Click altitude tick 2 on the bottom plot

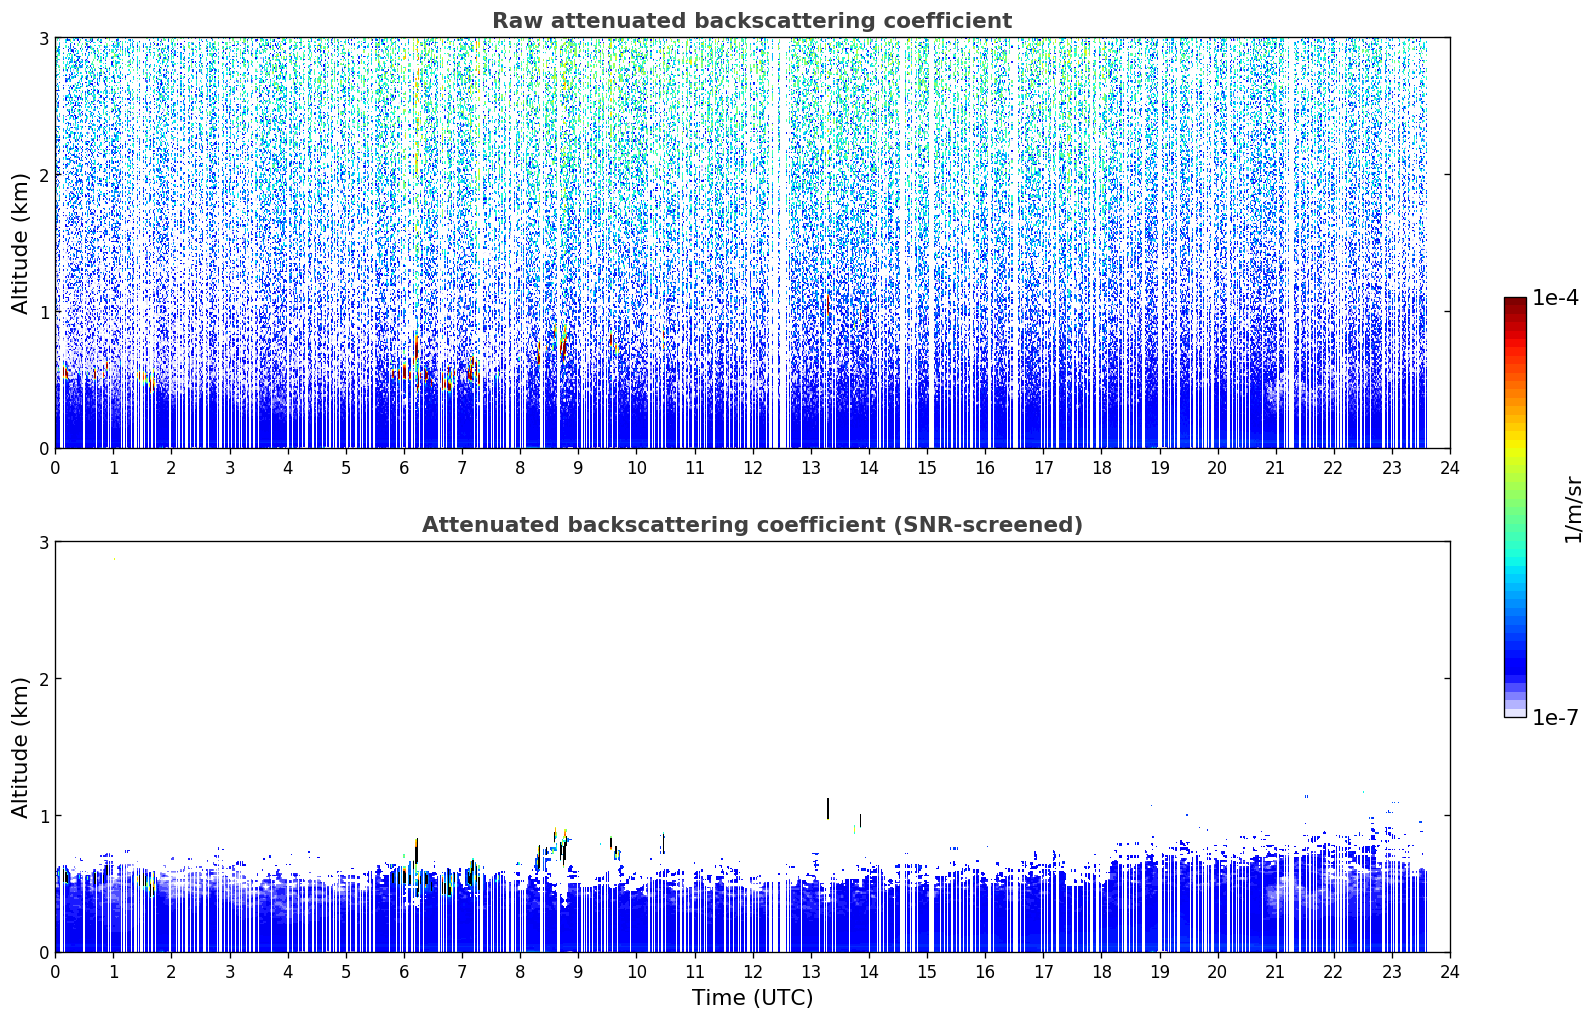43,679
